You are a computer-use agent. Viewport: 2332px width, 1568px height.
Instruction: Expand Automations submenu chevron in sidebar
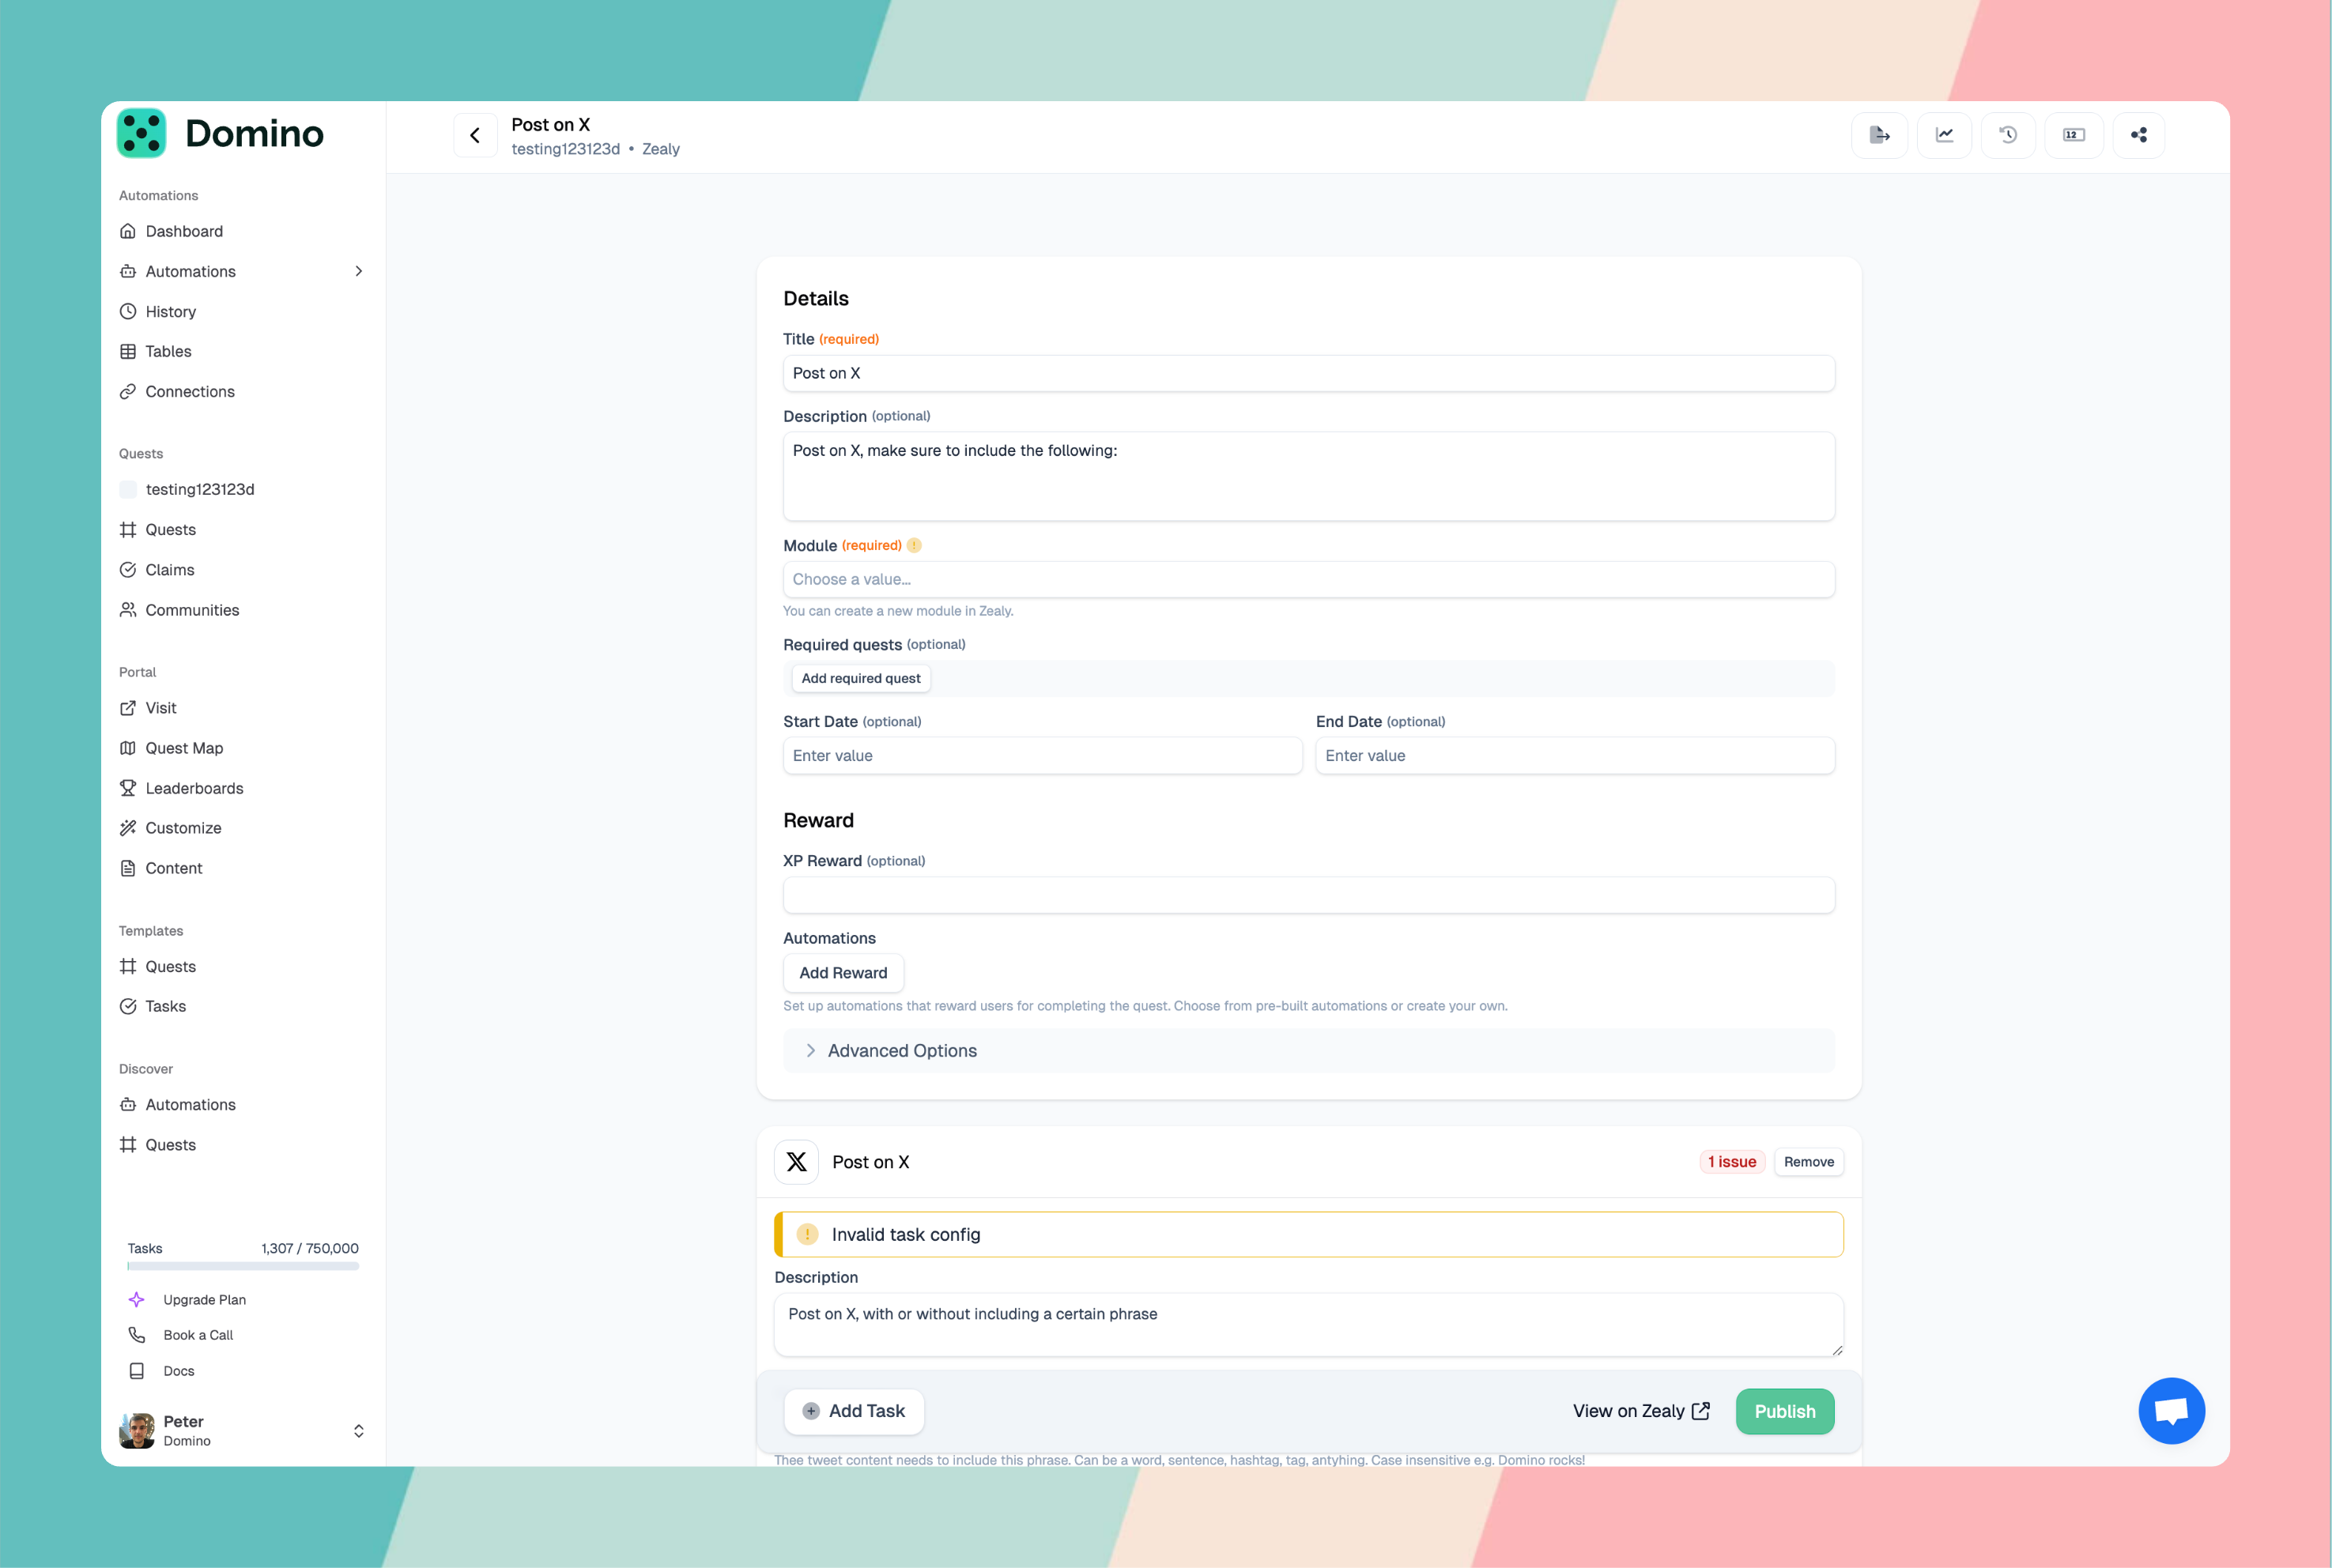click(359, 271)
